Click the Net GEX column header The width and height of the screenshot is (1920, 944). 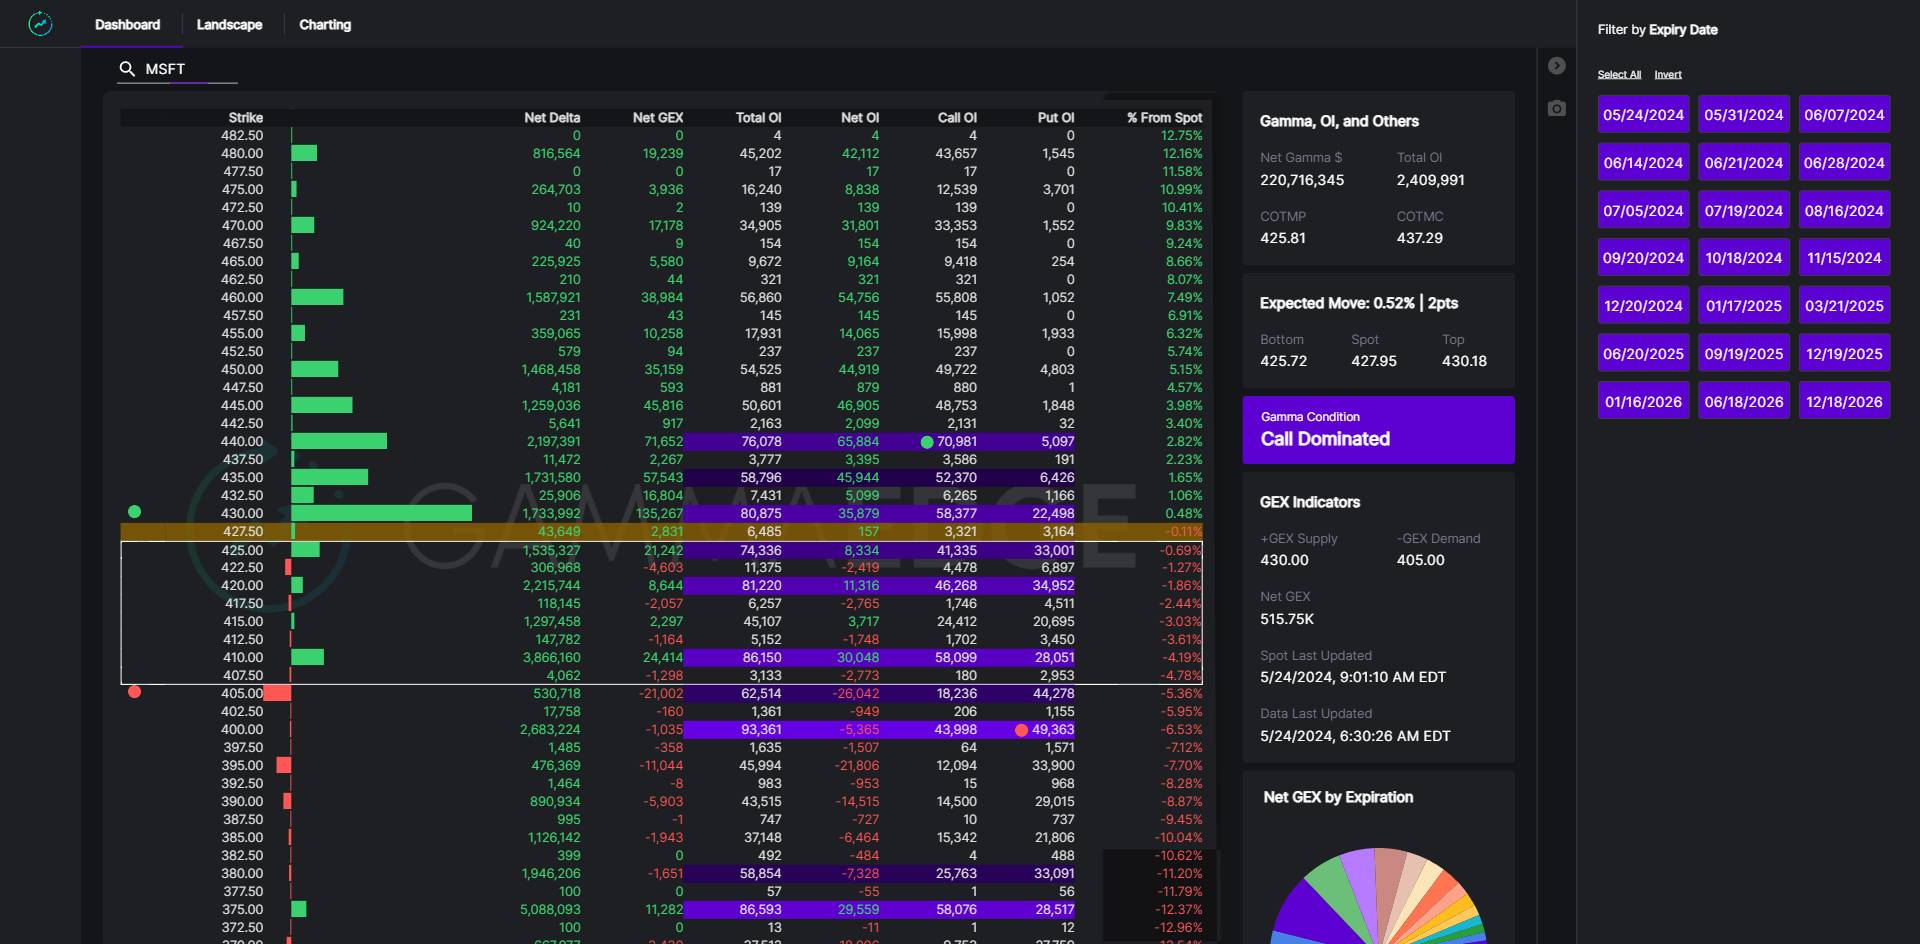[657, 118]
